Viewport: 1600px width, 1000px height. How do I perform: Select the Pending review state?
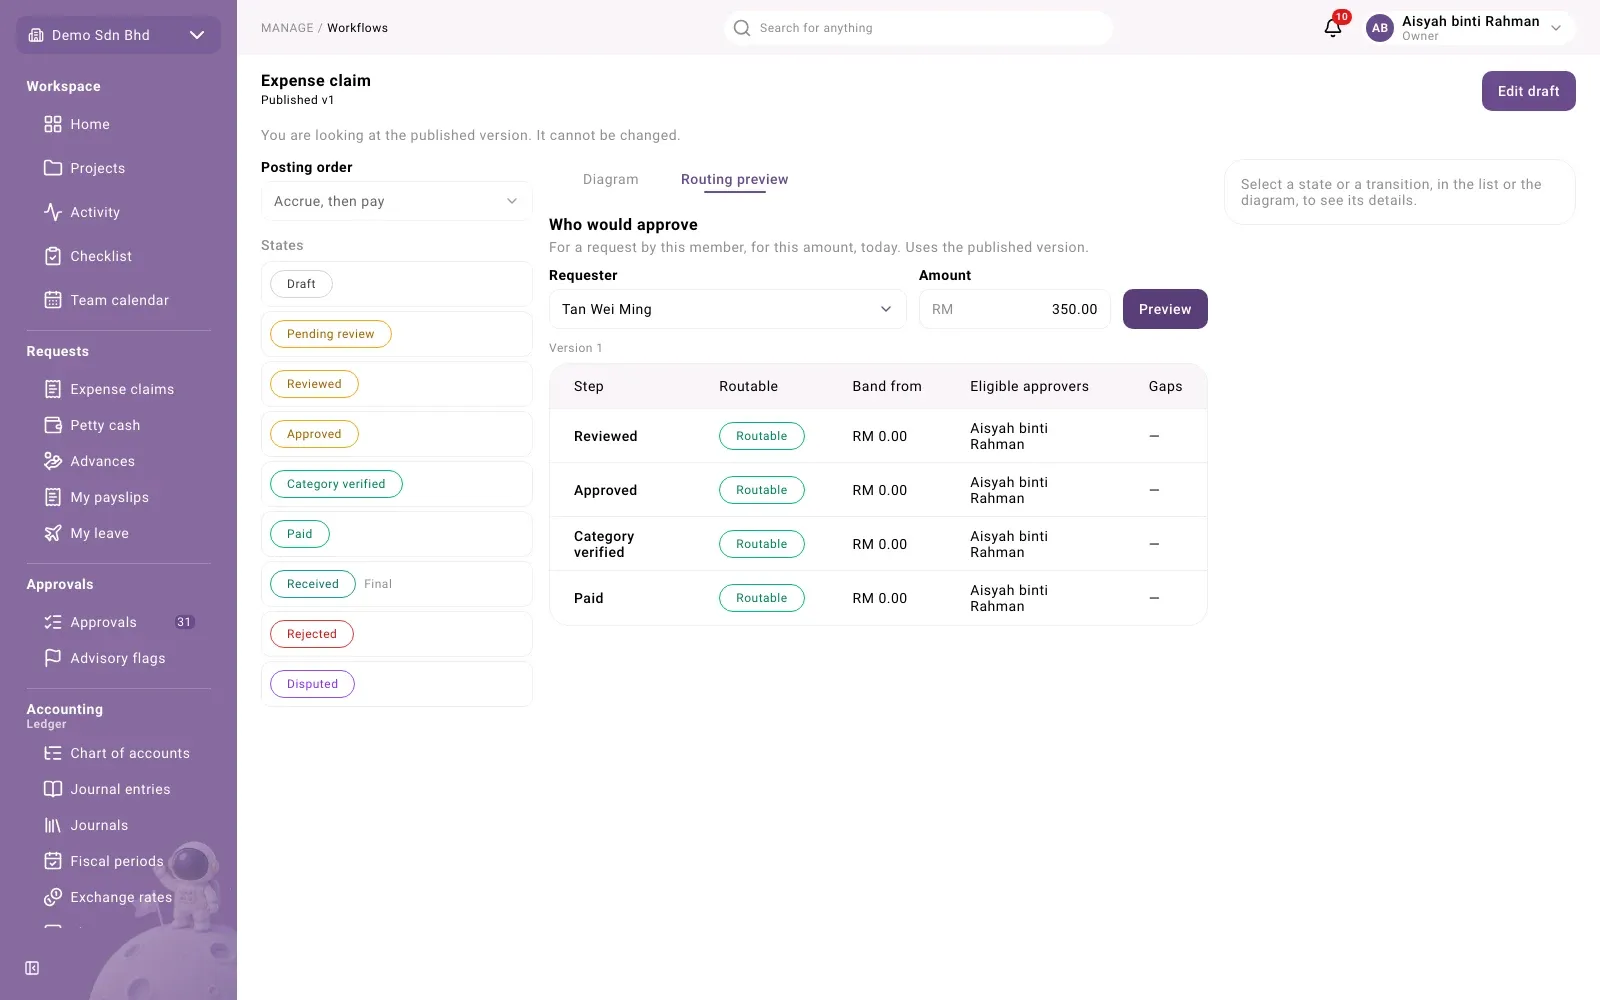pyautogui.click(x=331, y=334)
